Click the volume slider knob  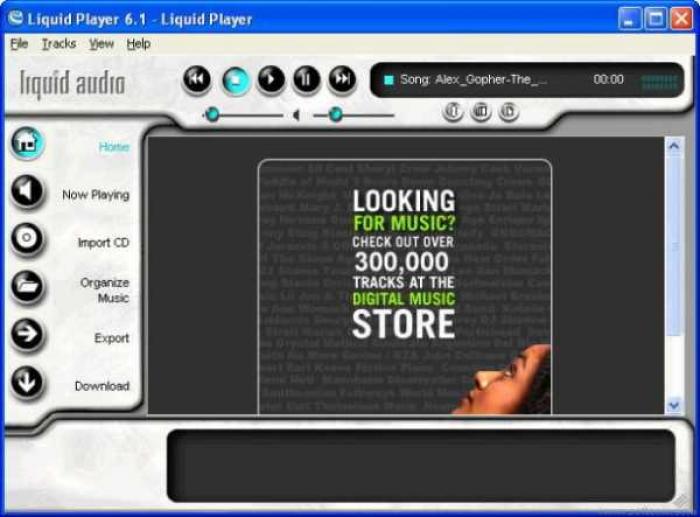pos(336,115)
